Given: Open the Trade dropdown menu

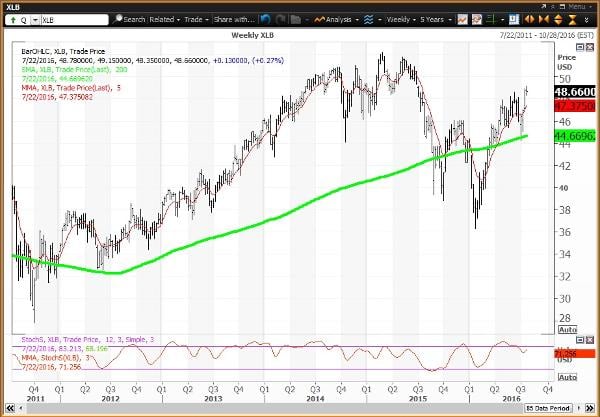Looking at the screenshot, I should point(196,20).
